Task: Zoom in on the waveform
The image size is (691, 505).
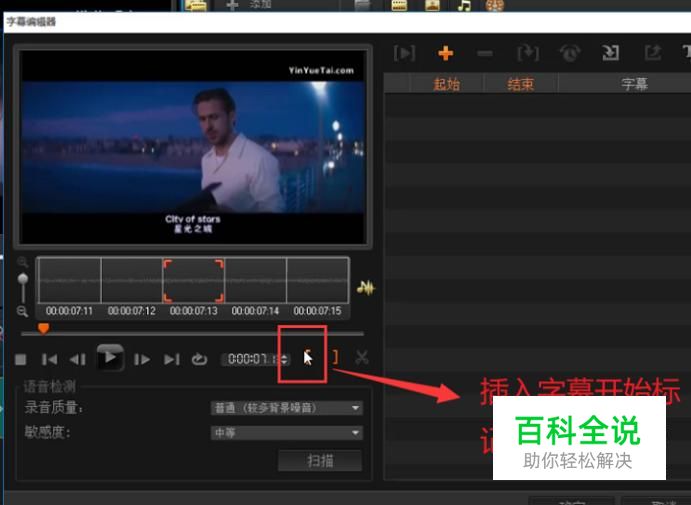Action: (22, 263)
